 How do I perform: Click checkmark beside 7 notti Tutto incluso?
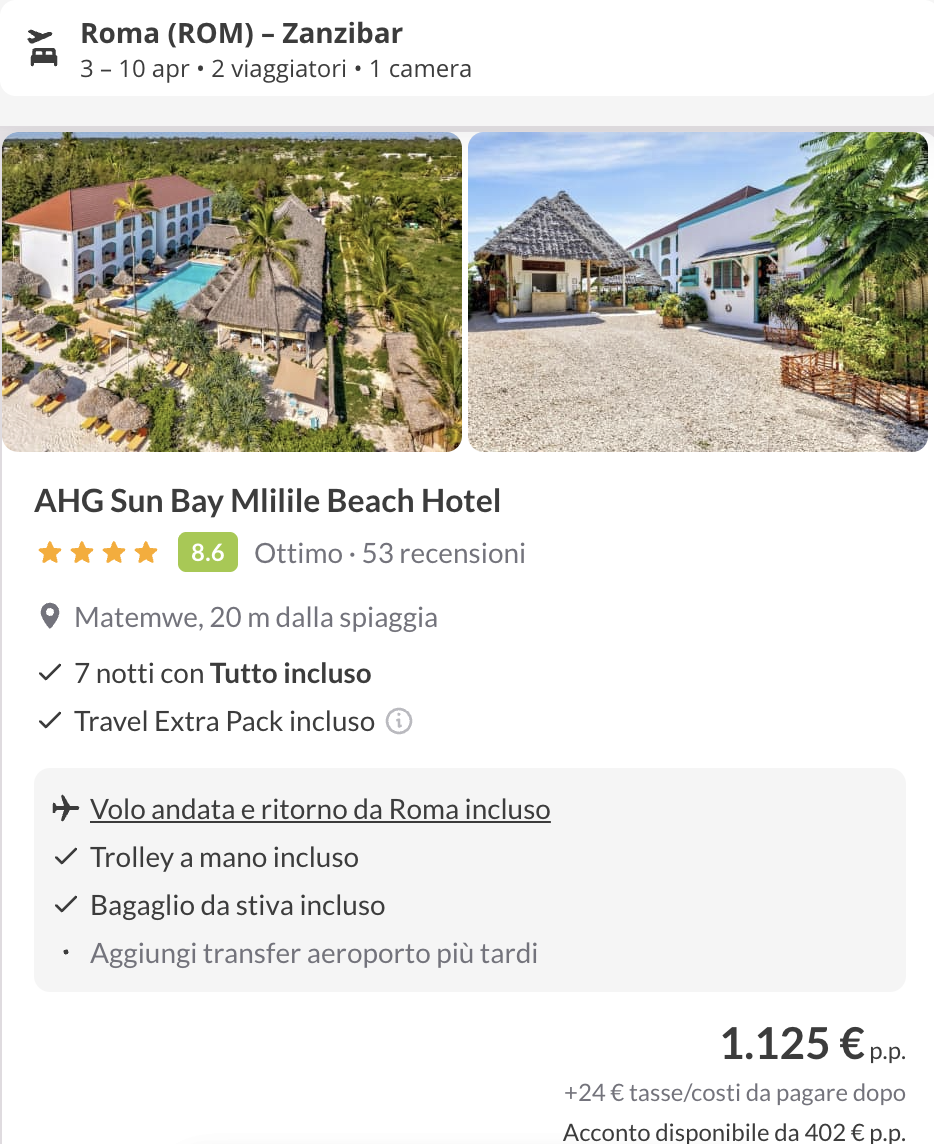[x=50, y=674]
